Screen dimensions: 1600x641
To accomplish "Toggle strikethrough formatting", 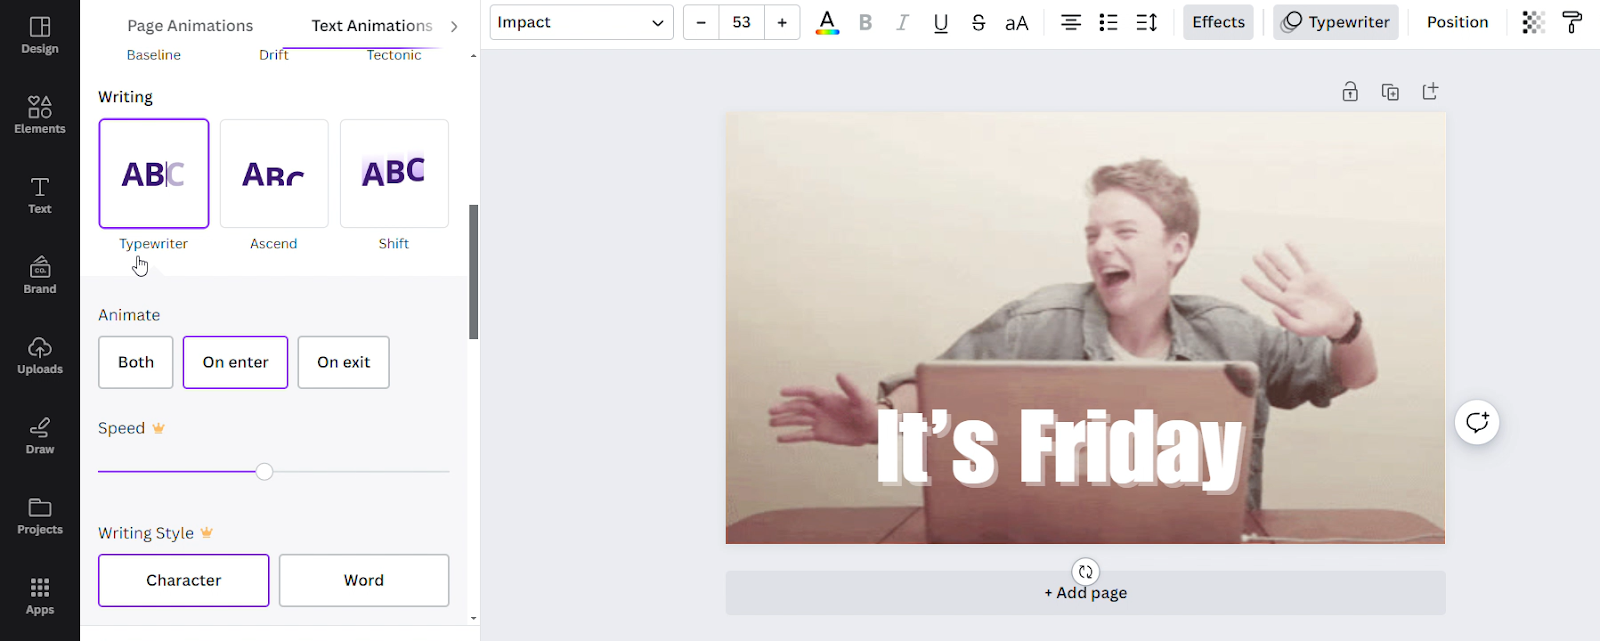I will tap(979, 22).
